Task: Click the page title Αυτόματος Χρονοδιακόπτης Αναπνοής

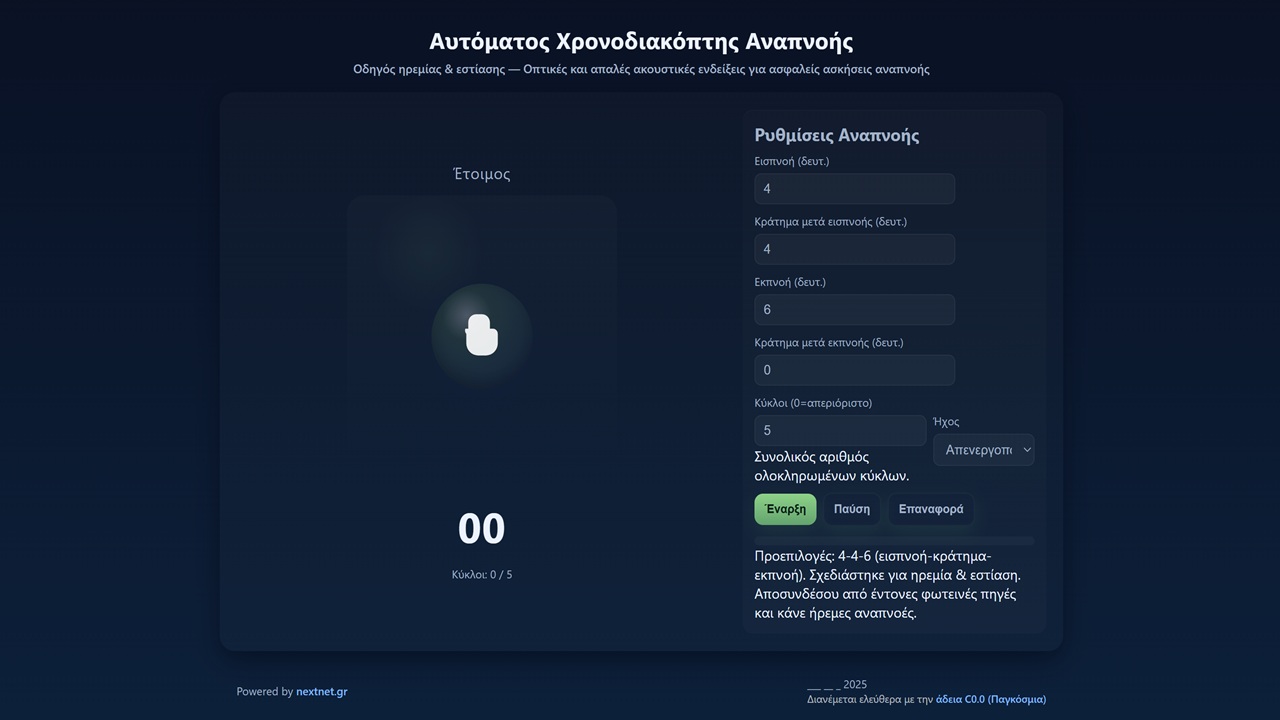Action: 640,41
